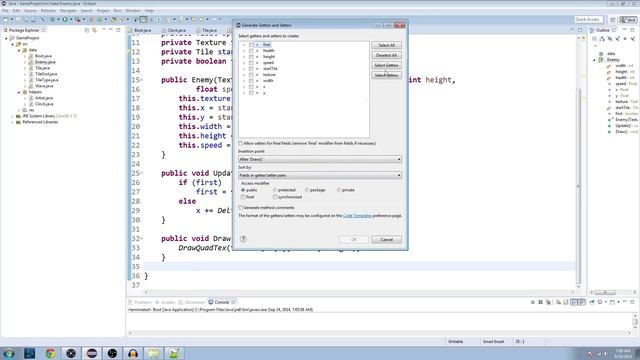Expand the 'height' field in the list
640x360 pixels.
click(x=244, y=57)
